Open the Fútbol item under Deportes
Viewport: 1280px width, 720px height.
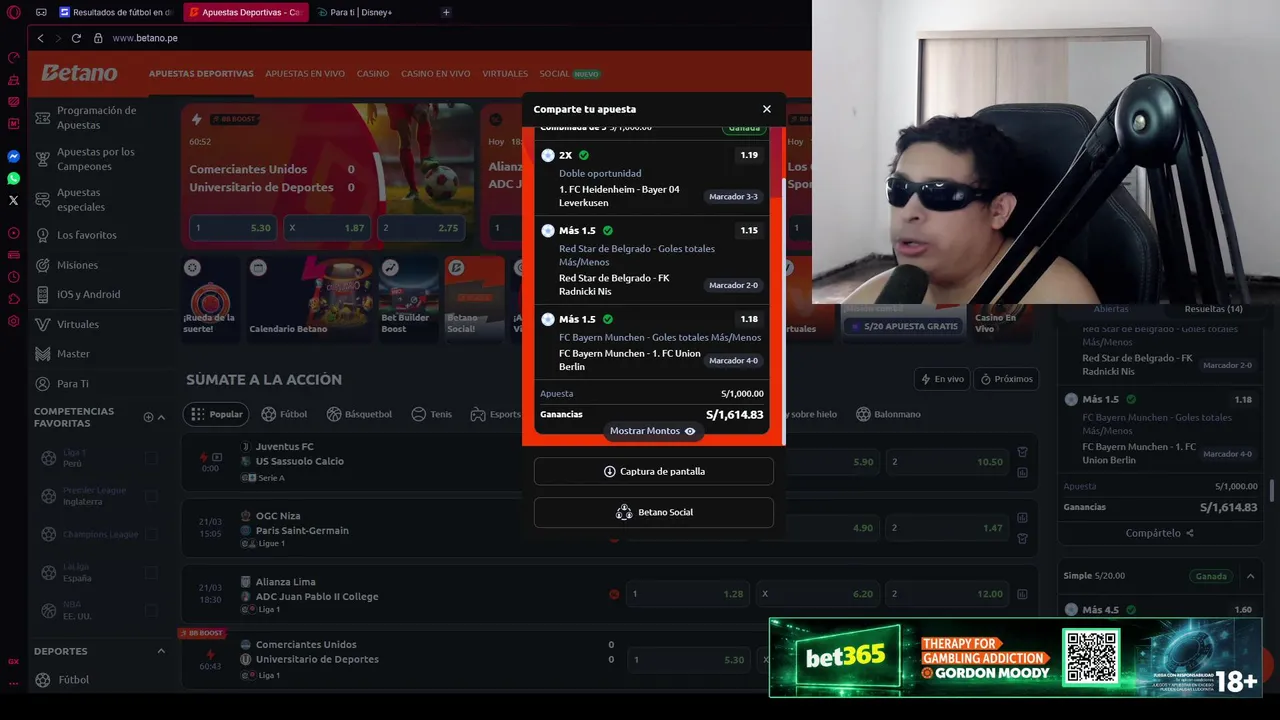tap(73, 680)
